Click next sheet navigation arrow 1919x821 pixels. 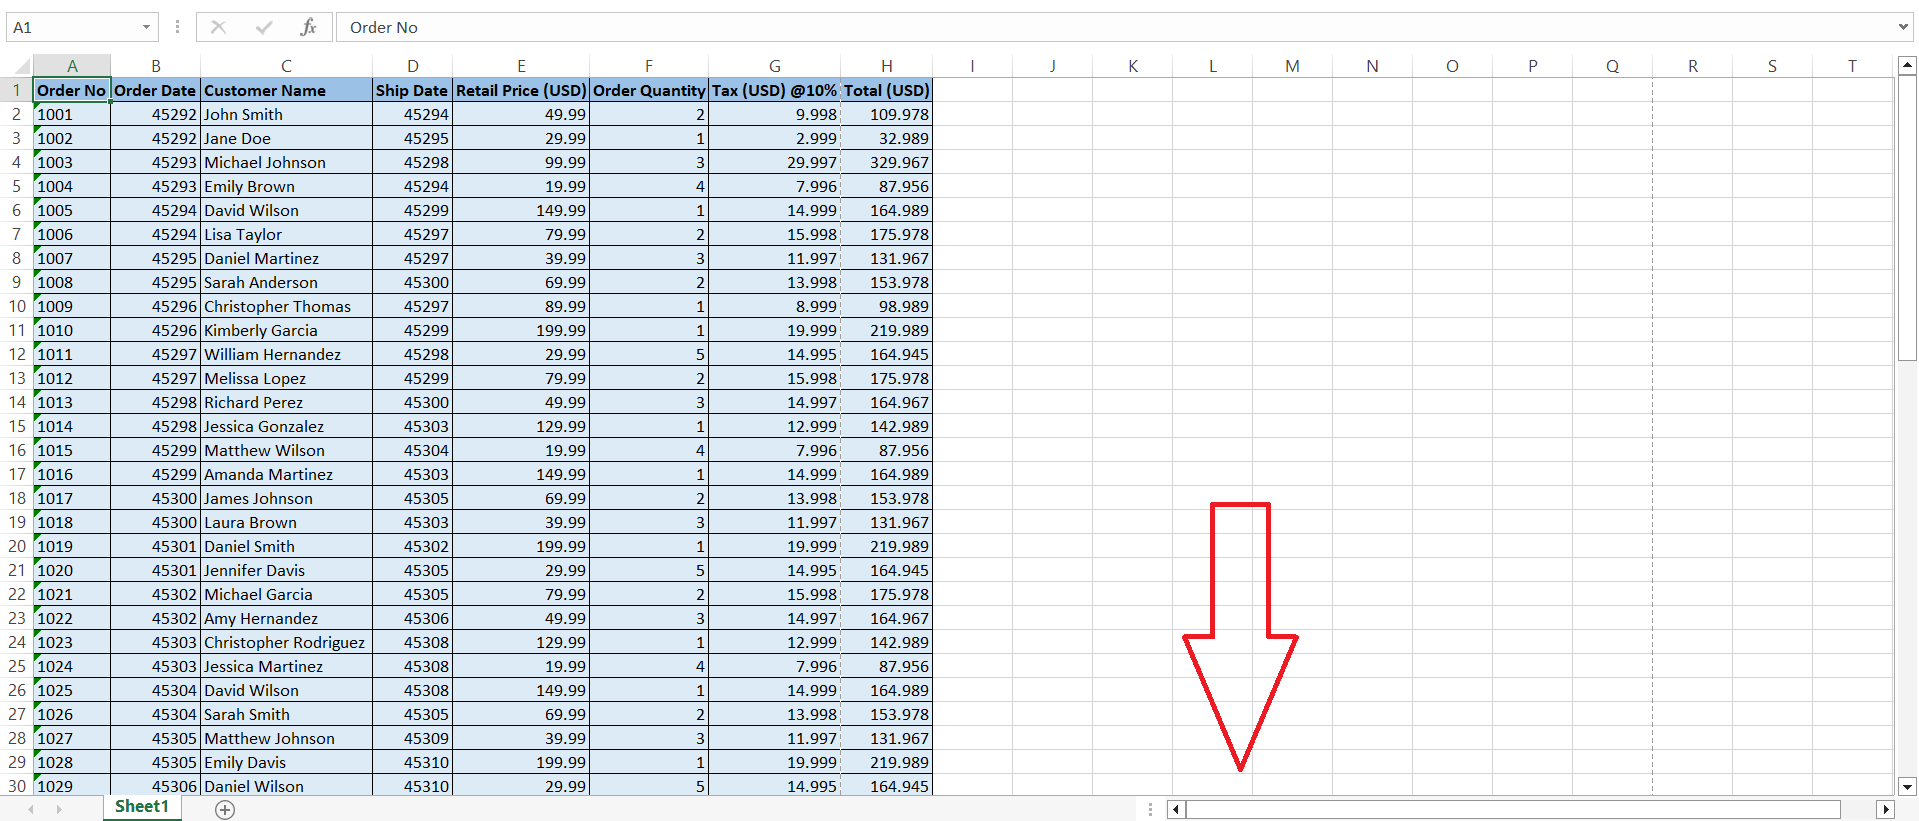[x=59, y=809]
